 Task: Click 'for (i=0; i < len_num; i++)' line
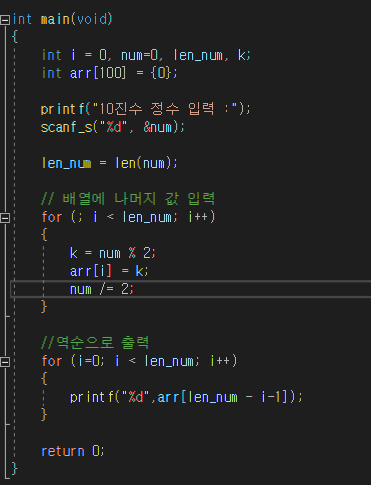click(139, 361)
